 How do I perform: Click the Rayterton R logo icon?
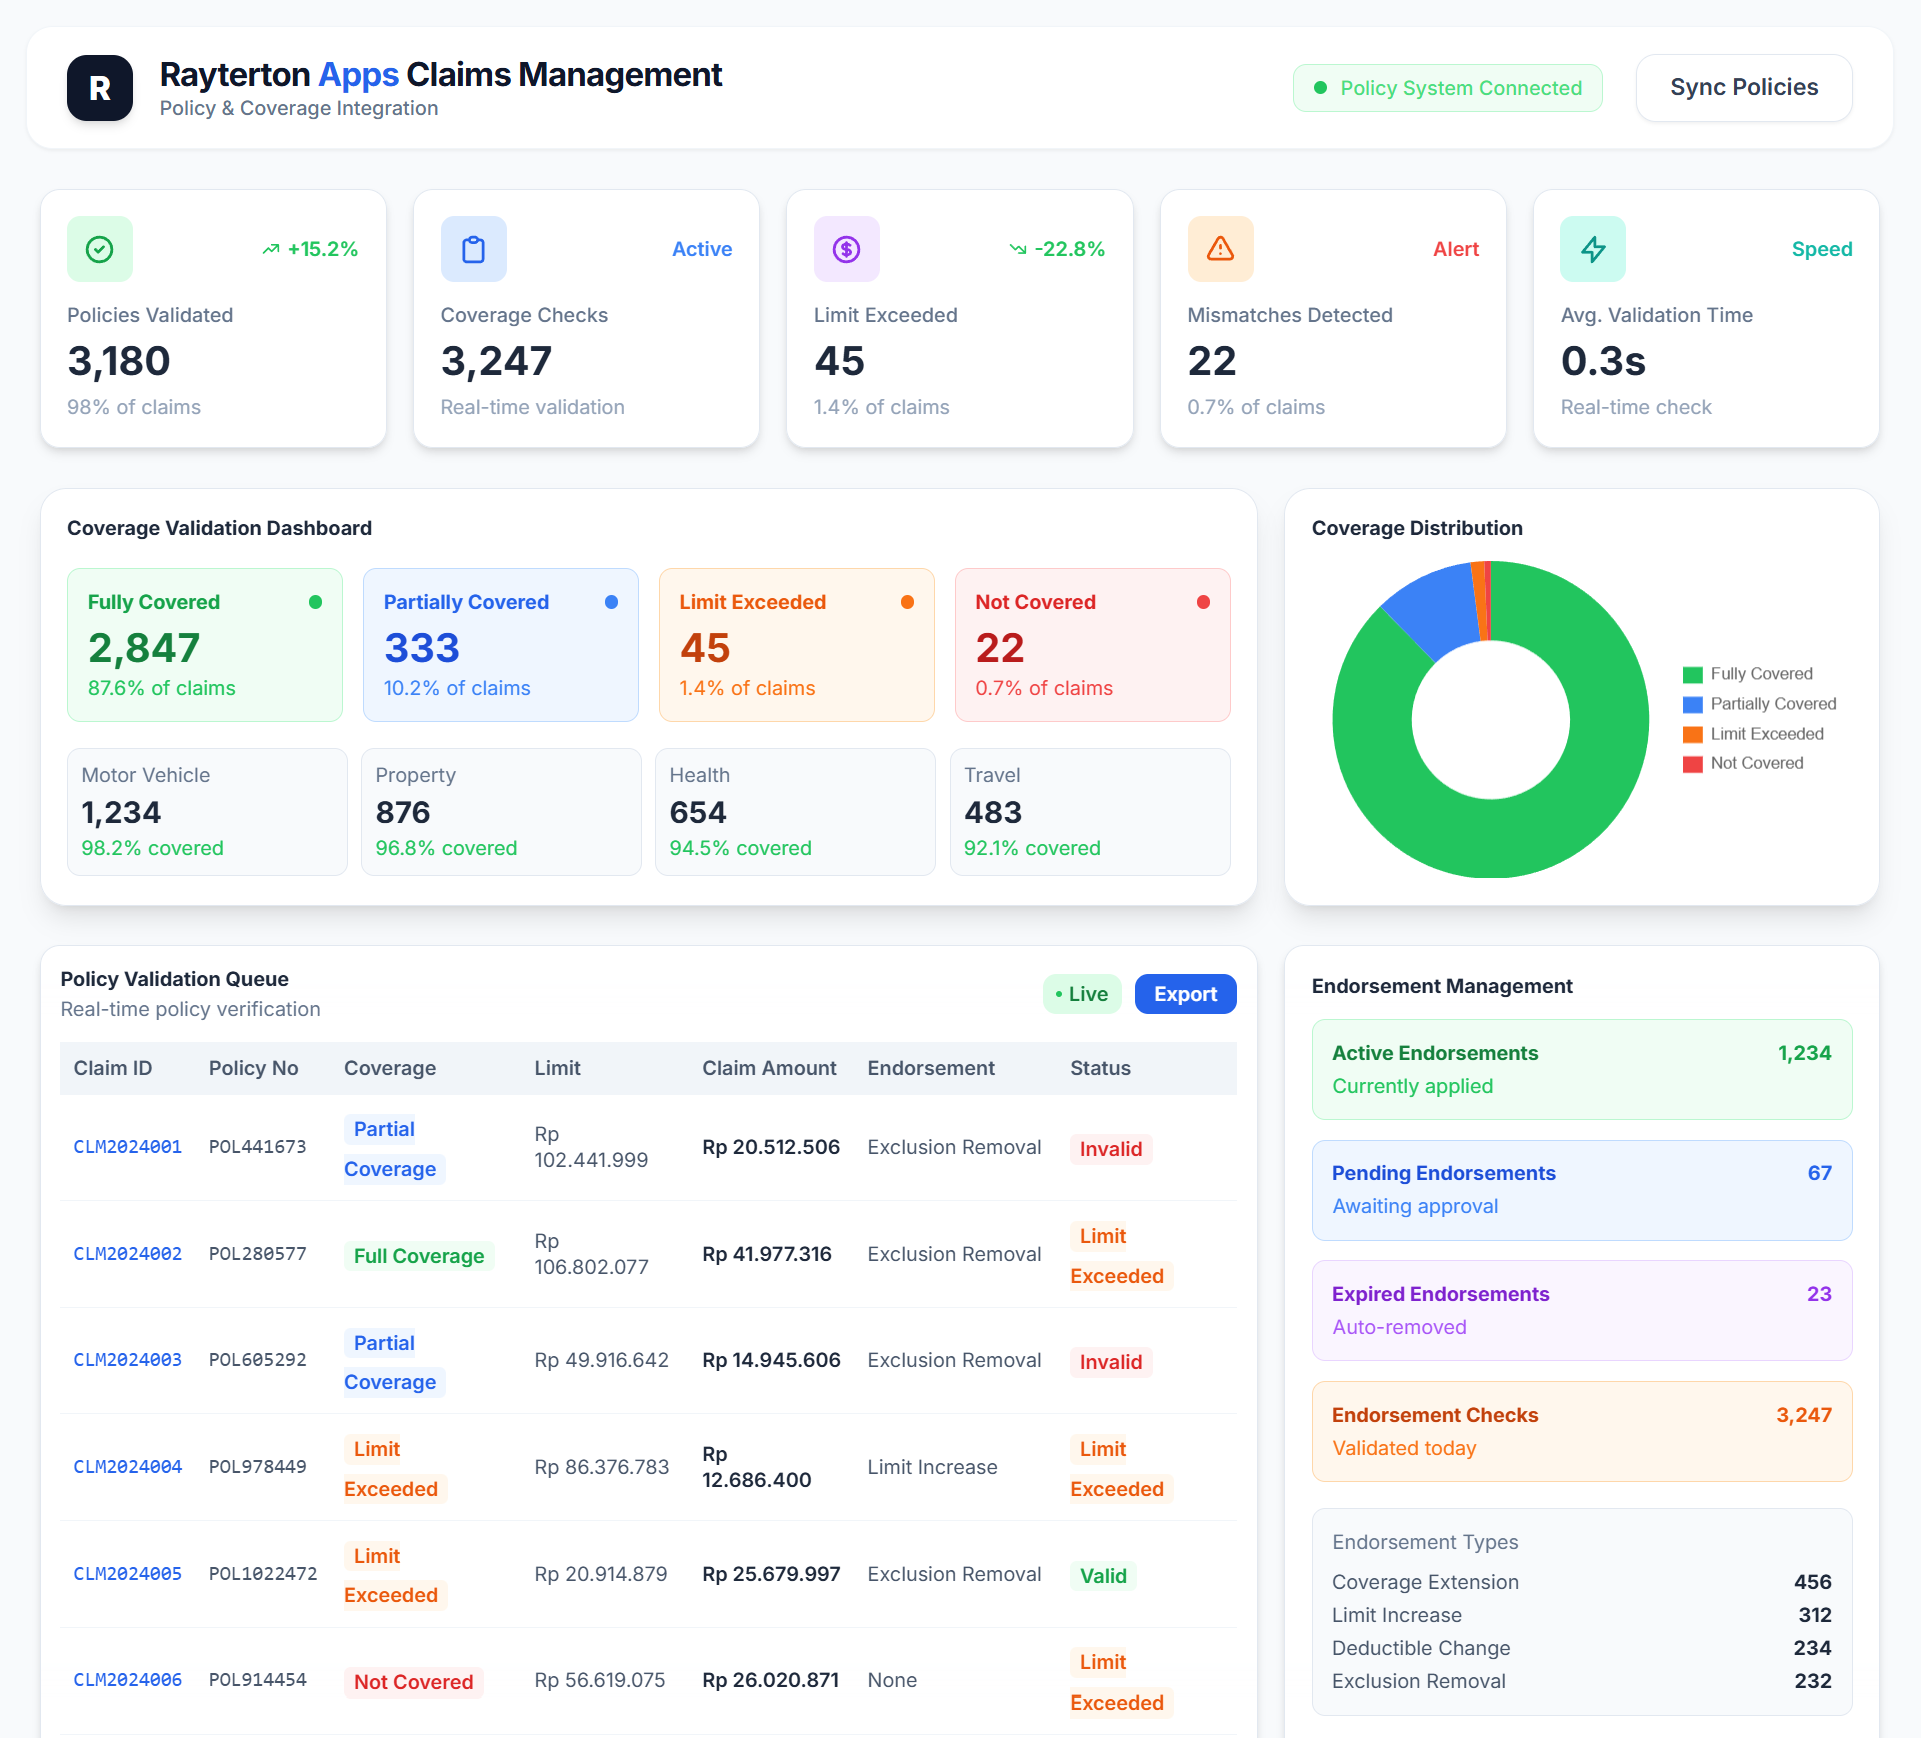(99, 88)
